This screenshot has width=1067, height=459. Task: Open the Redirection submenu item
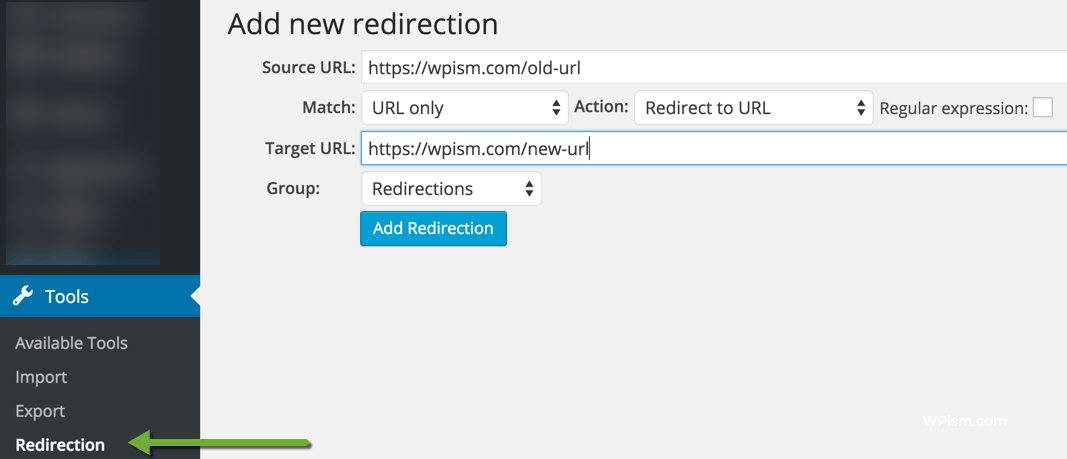coord(60,445)
